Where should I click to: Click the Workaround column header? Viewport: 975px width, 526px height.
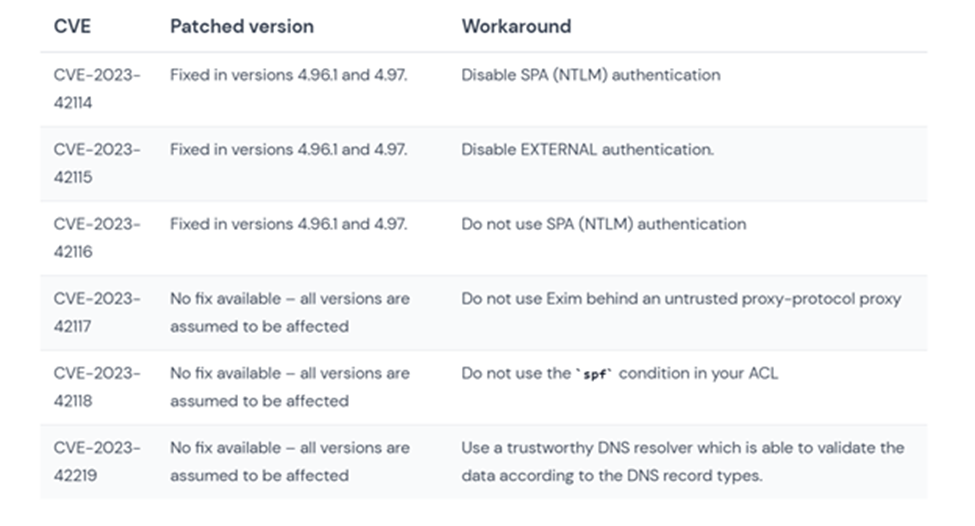click(x=516, y=26)
